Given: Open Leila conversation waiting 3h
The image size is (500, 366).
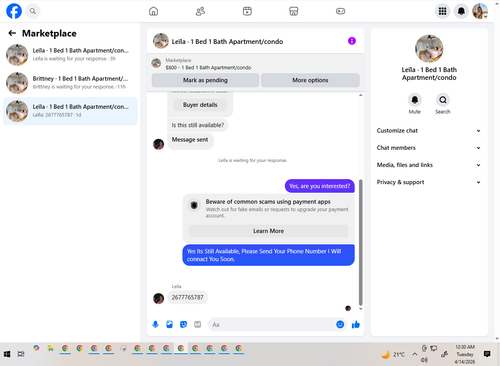Looking at the screenshot, I should [x=70, y=54].
